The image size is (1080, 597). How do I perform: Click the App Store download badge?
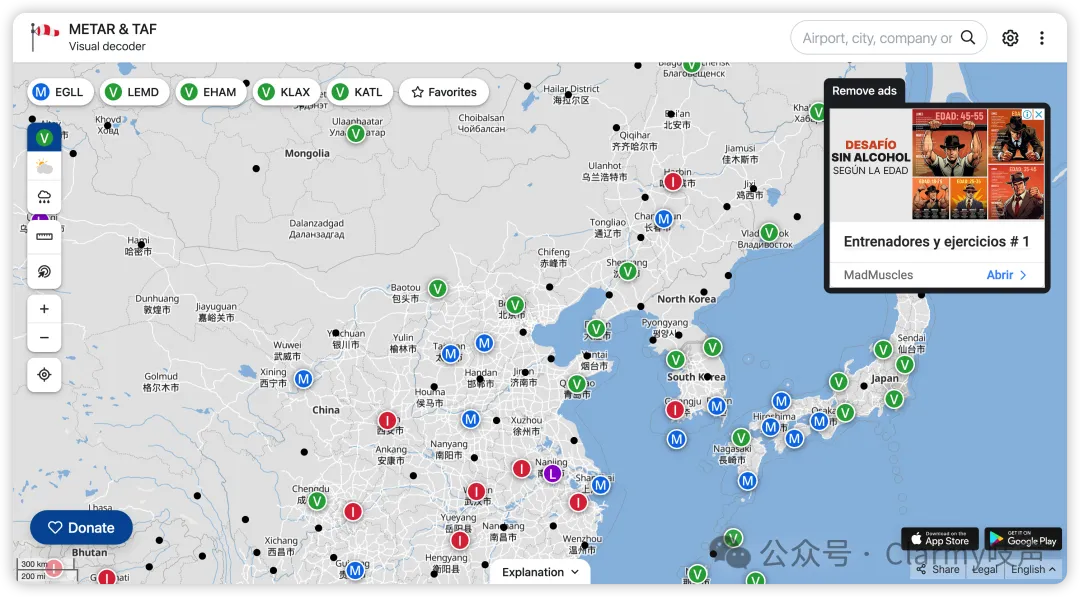click(939, 539)
